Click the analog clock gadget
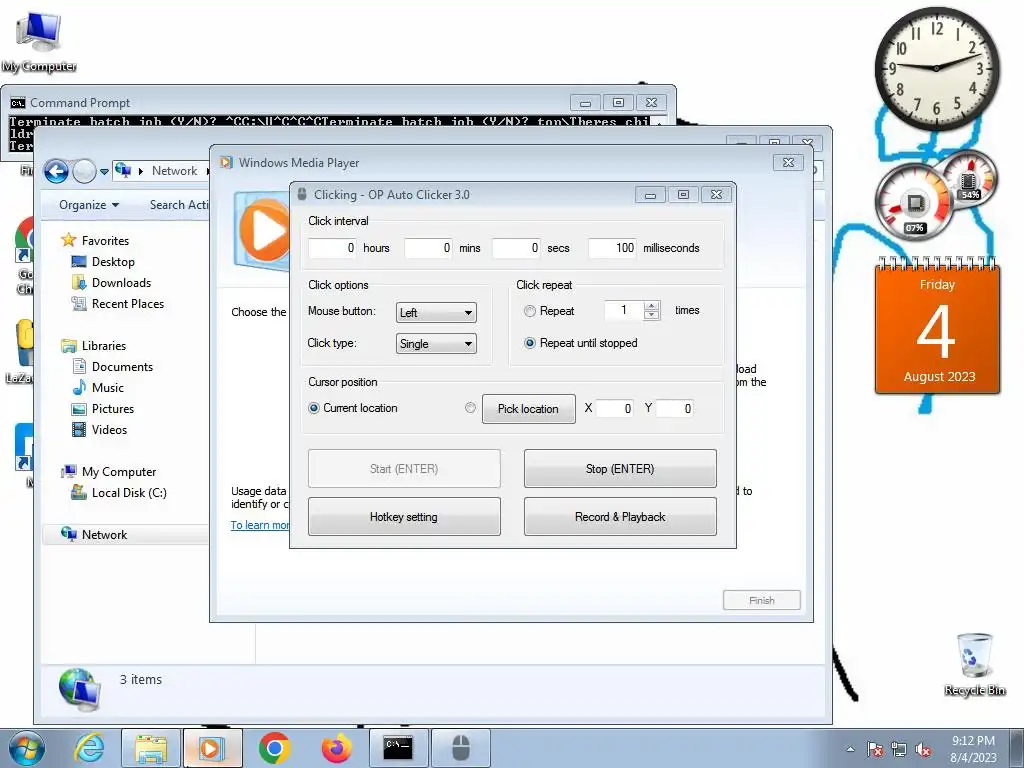The image size is (1024, 768). click(x=936, y=68)
